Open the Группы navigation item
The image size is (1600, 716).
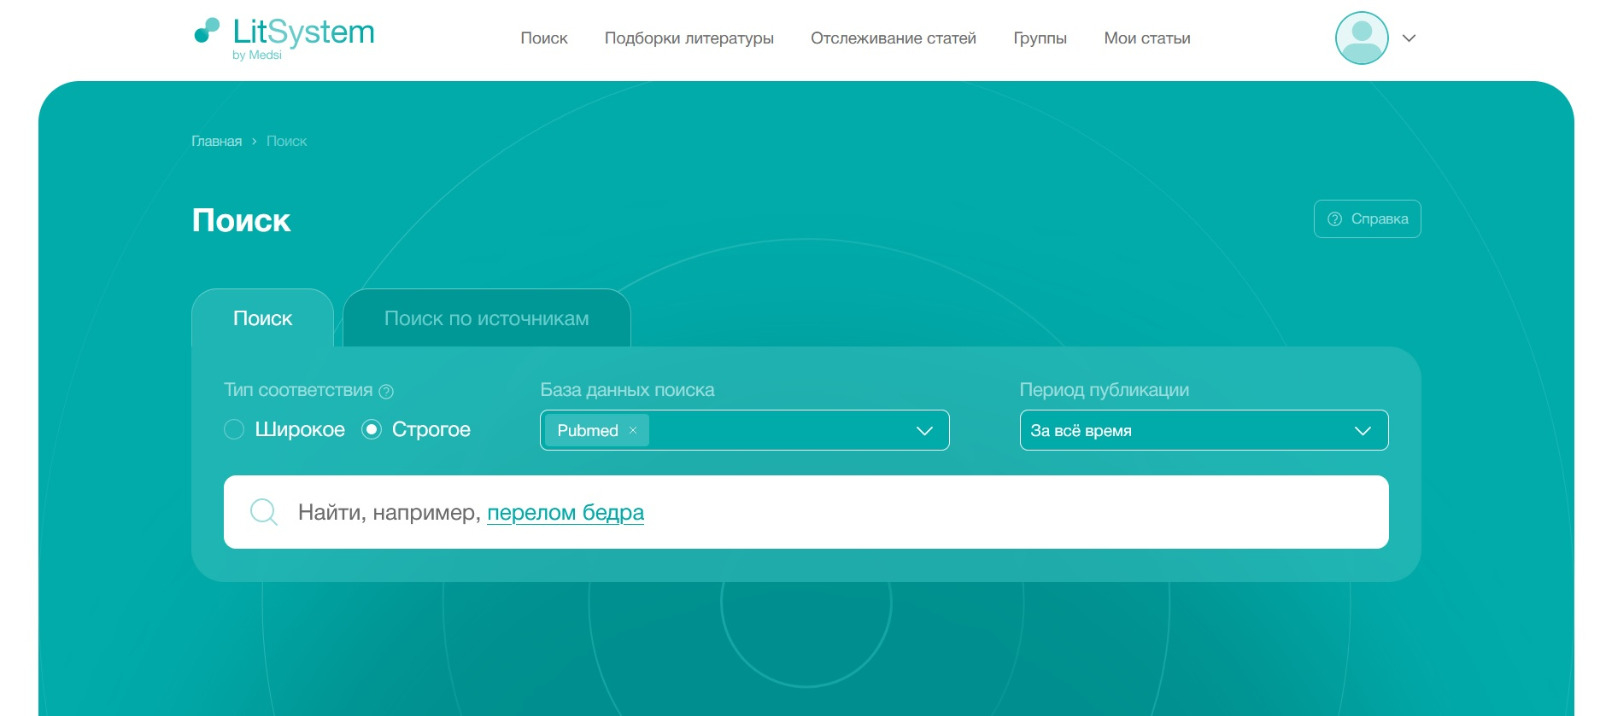coord(1039,38)
